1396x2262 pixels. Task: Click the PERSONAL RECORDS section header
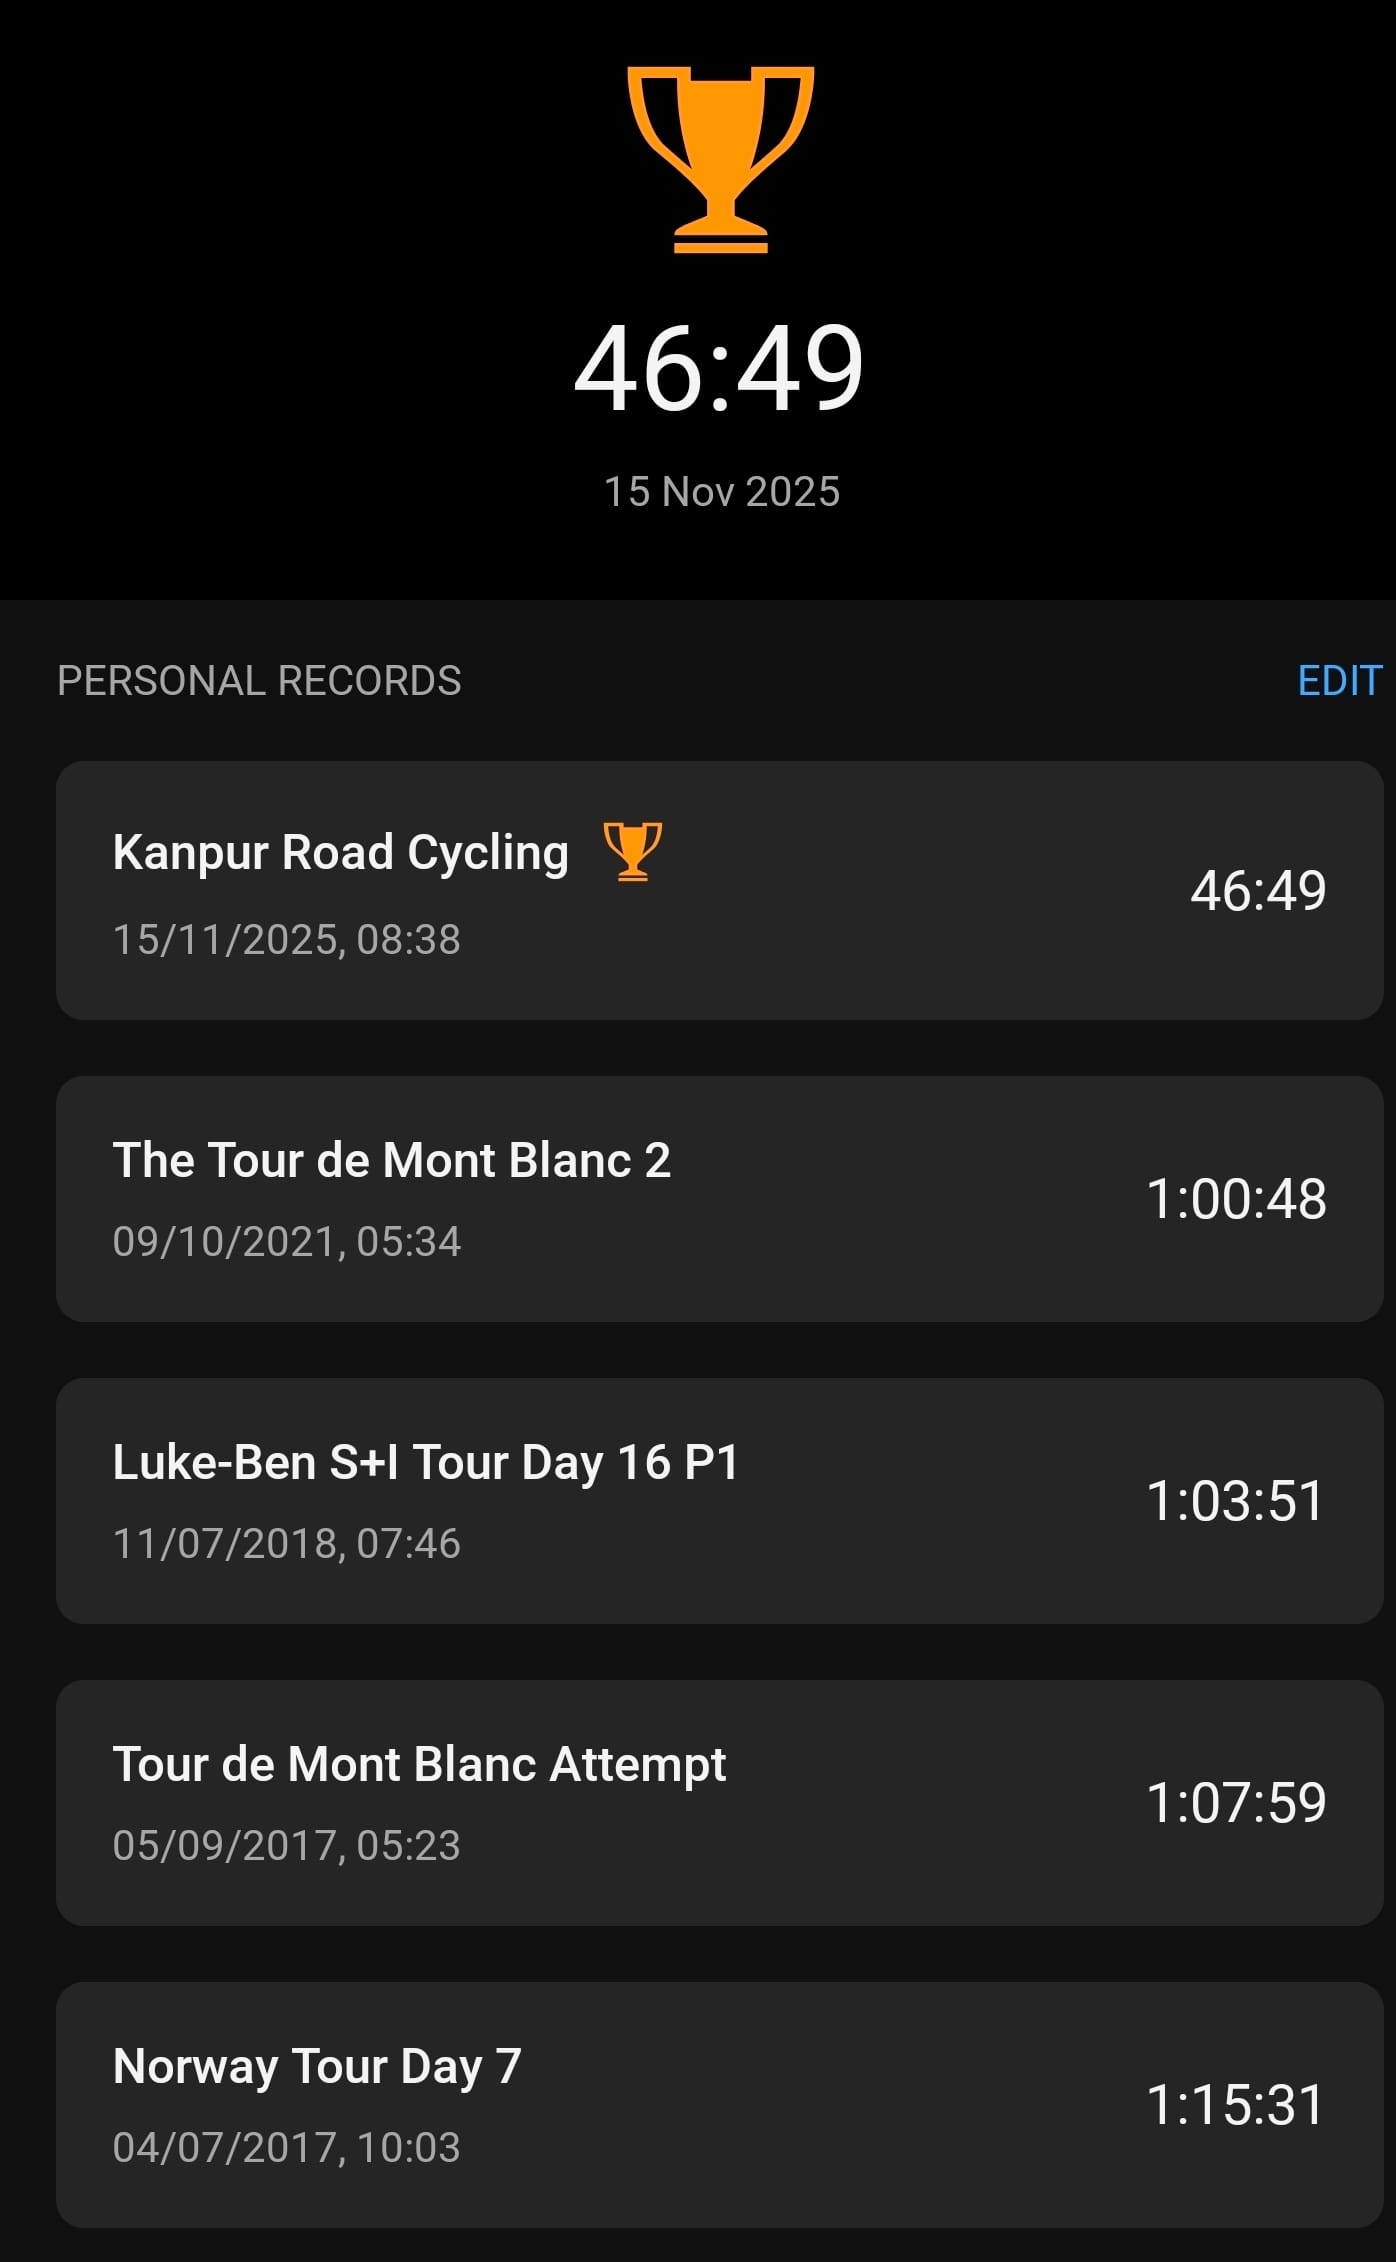click(259, 681)
